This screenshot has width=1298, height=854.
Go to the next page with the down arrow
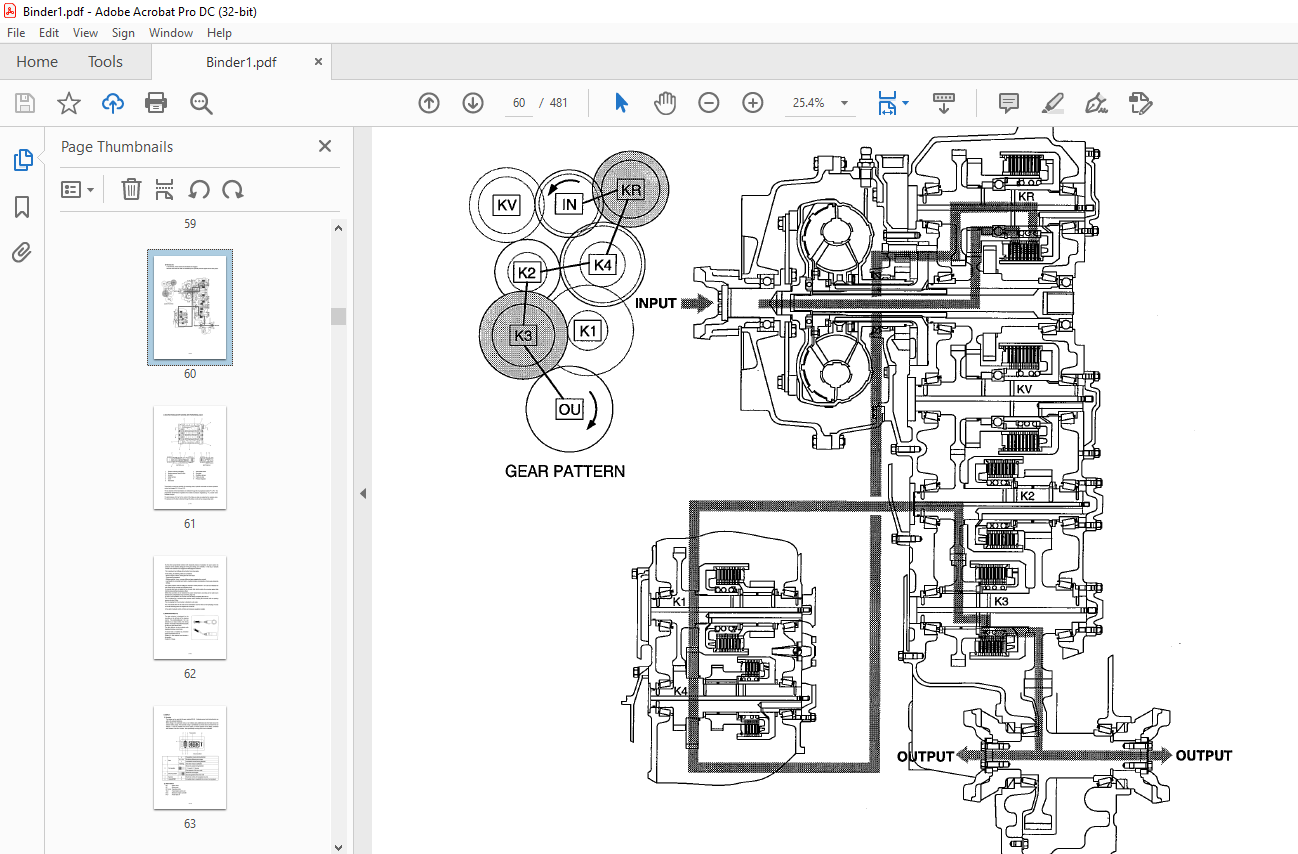click(473, 103)
